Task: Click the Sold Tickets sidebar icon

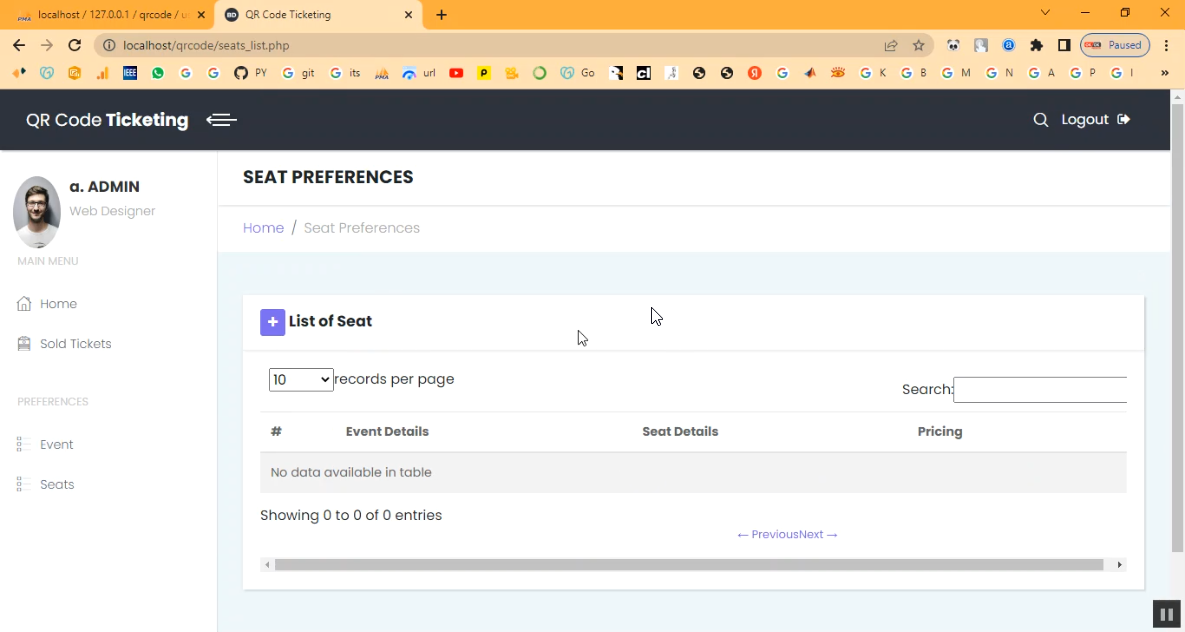Action: [24, 344]
